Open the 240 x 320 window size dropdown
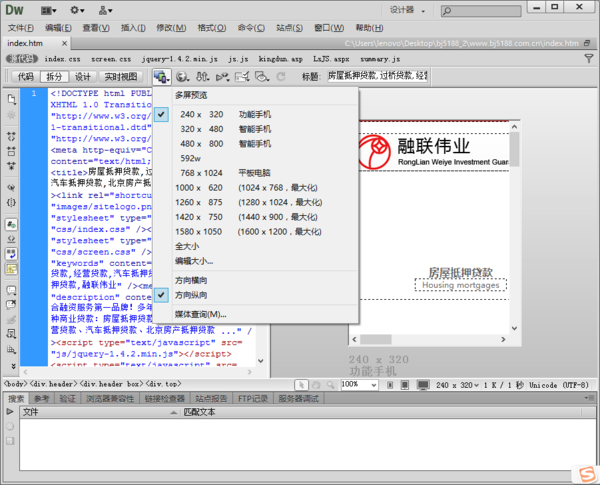The image size is (600, 485). [x=457, y=385]
